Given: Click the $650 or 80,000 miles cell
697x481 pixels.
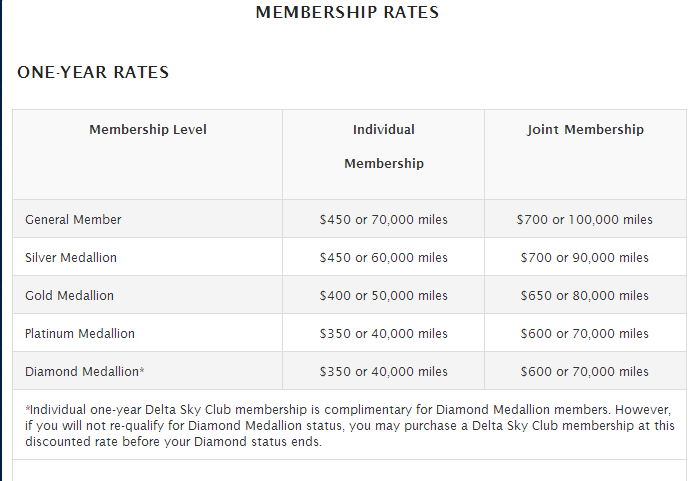Looking at the screenshot, I should click(x=585, y=295).
